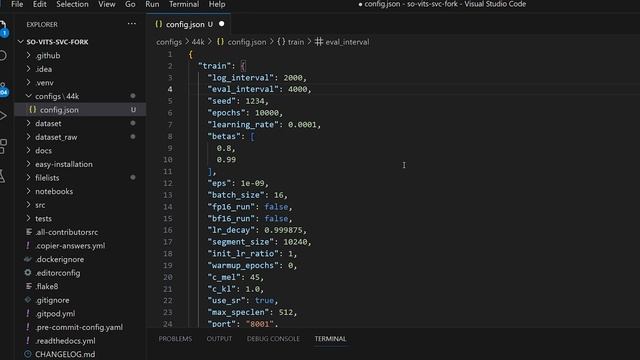Open the Run menu

(152, 4)
